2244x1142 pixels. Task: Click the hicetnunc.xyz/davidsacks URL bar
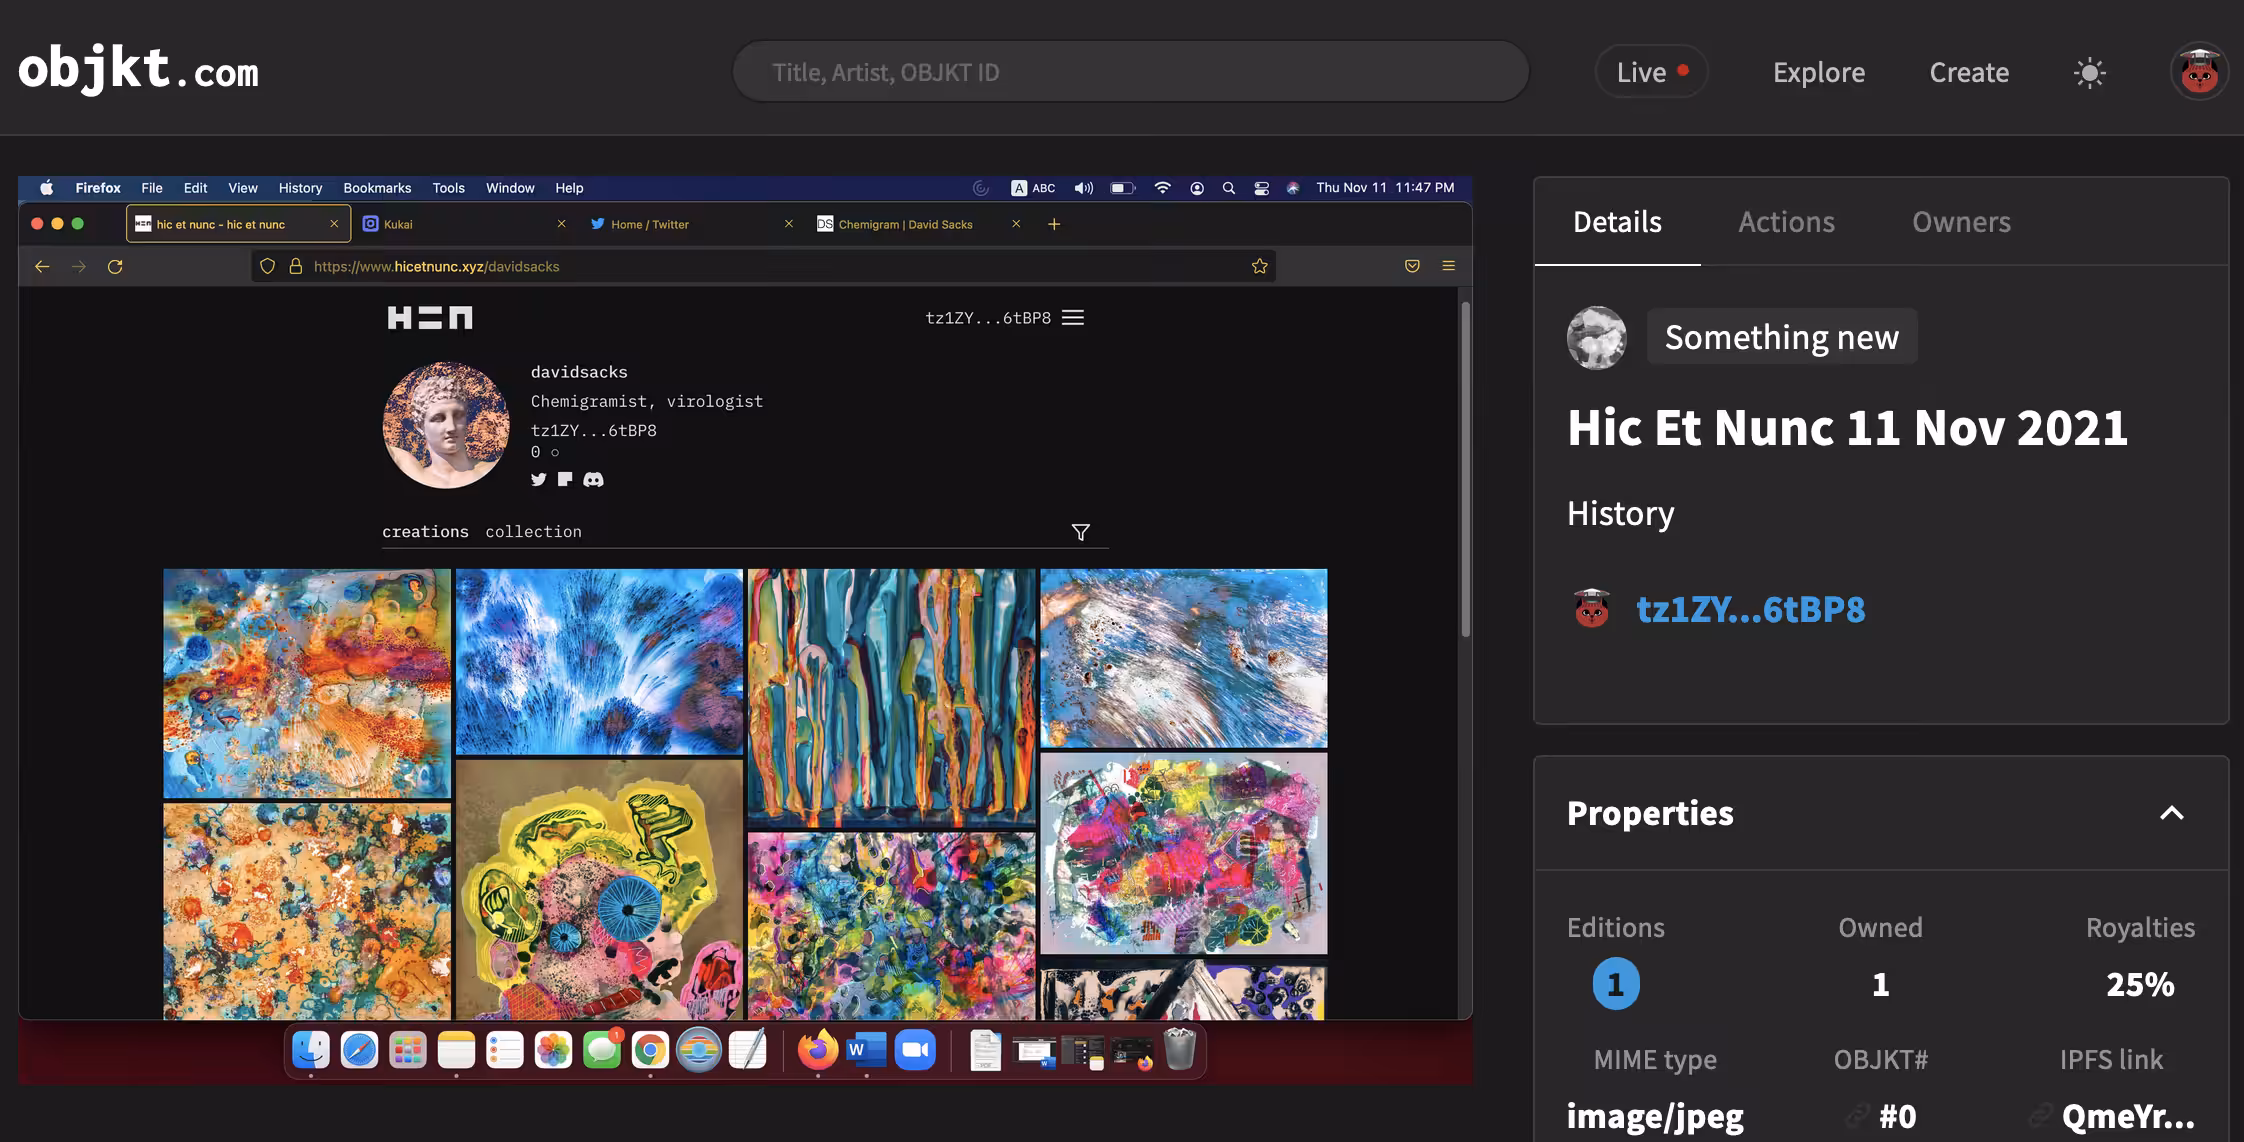pyautogui.click(x=763, y=266)
